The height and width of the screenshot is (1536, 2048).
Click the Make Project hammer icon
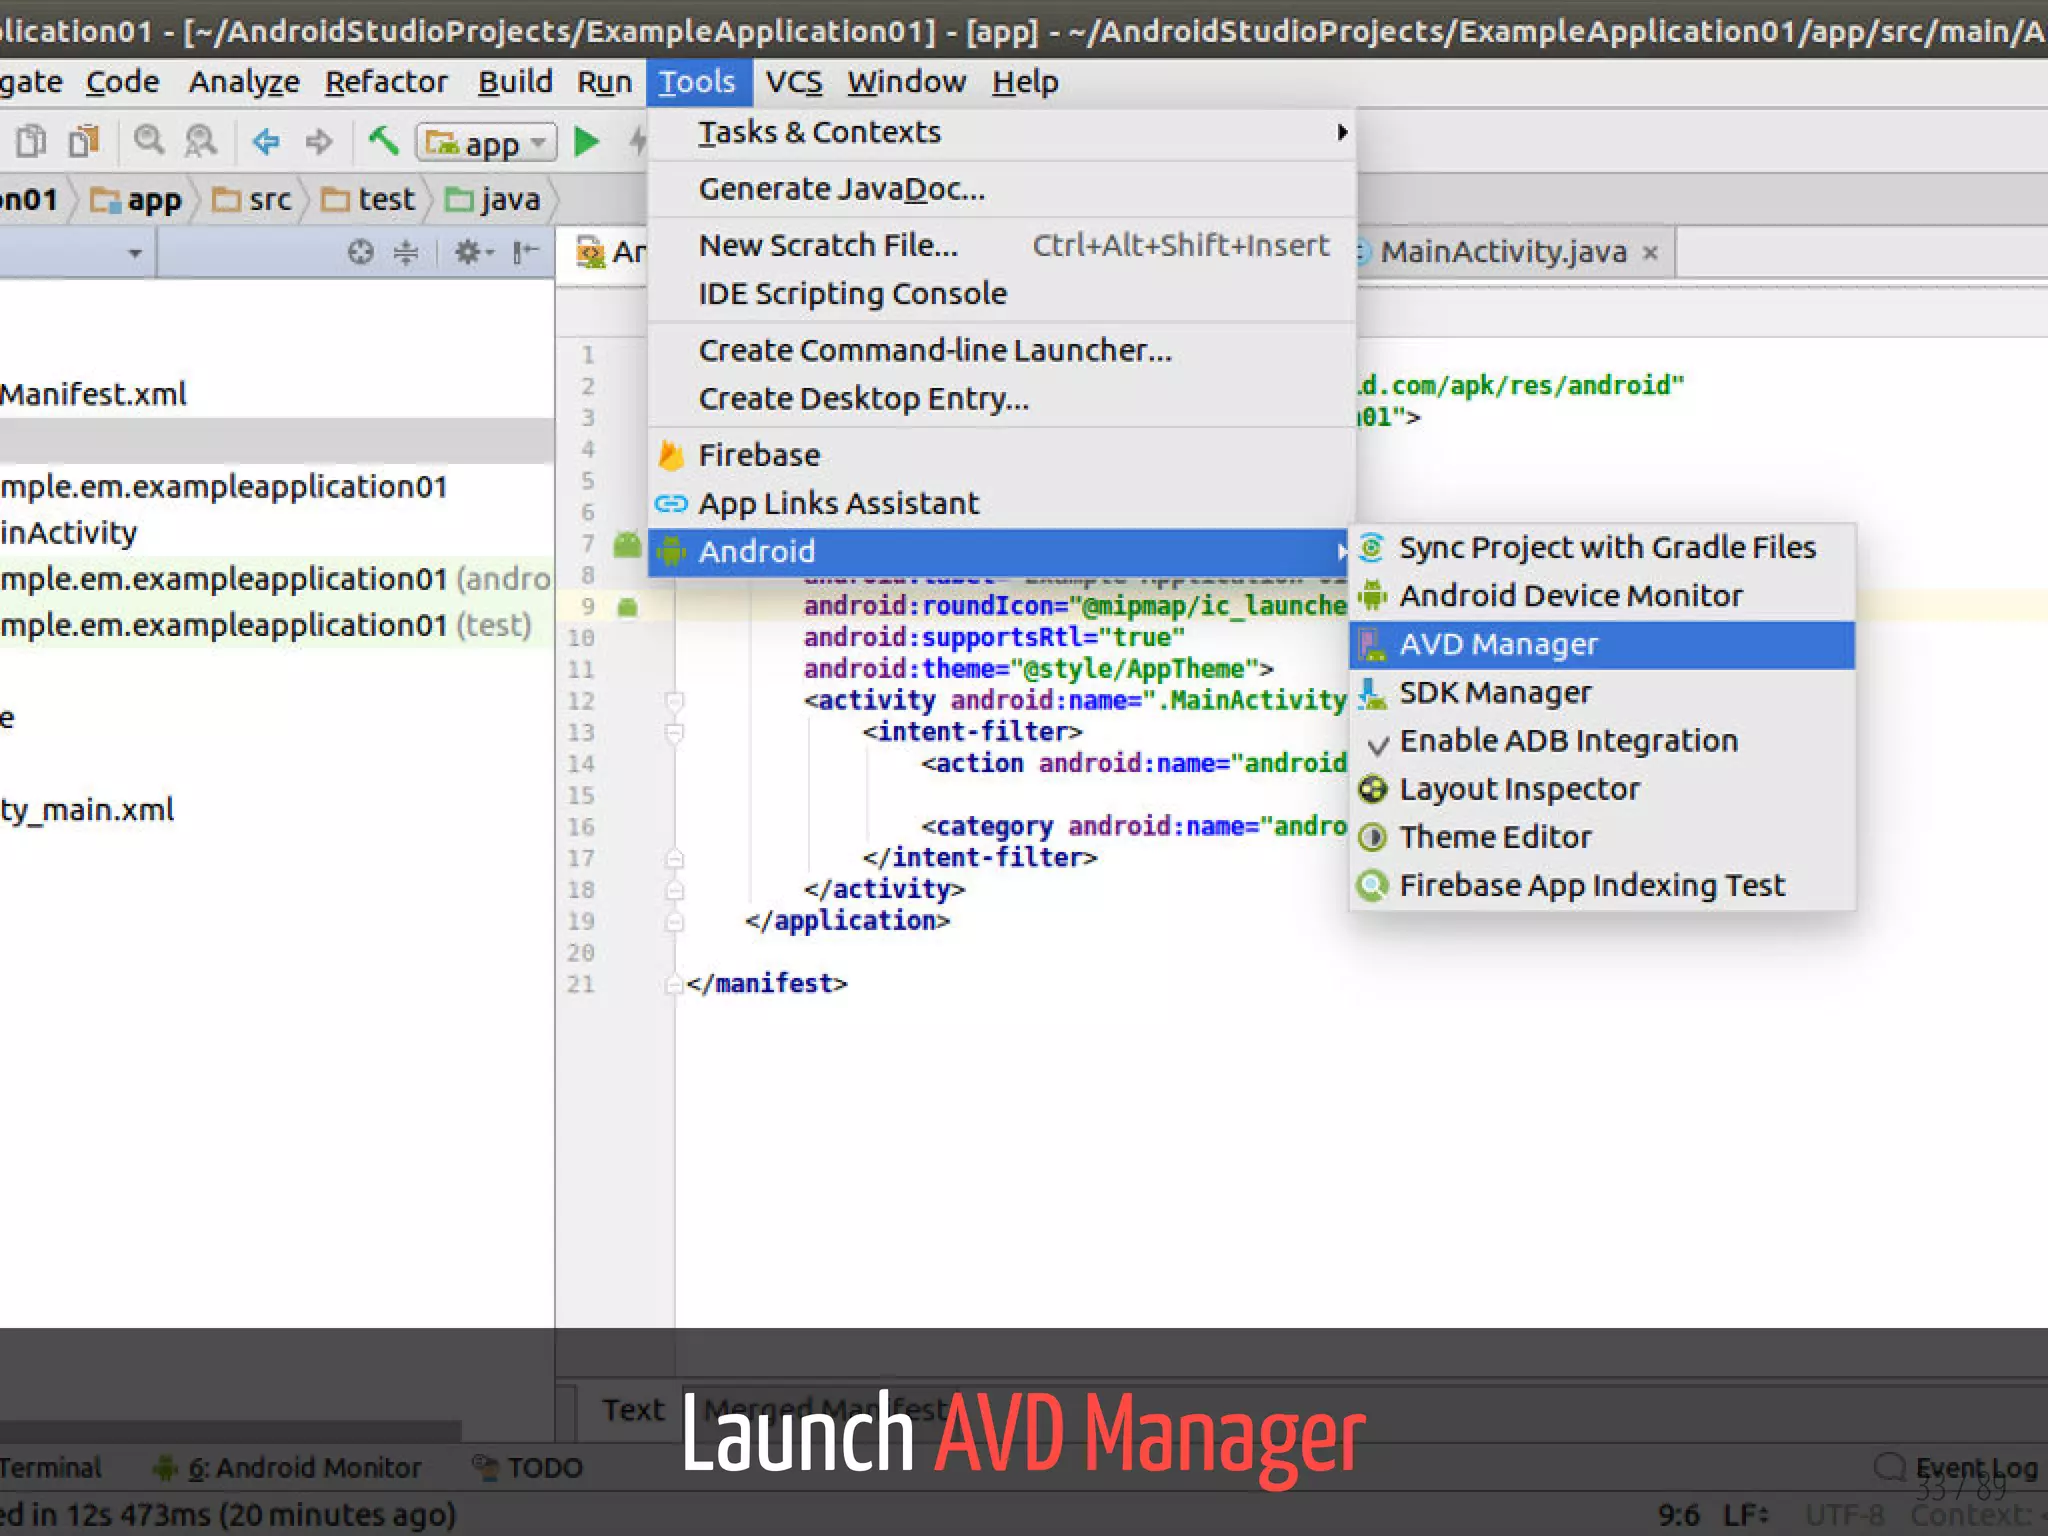(383, 141)
